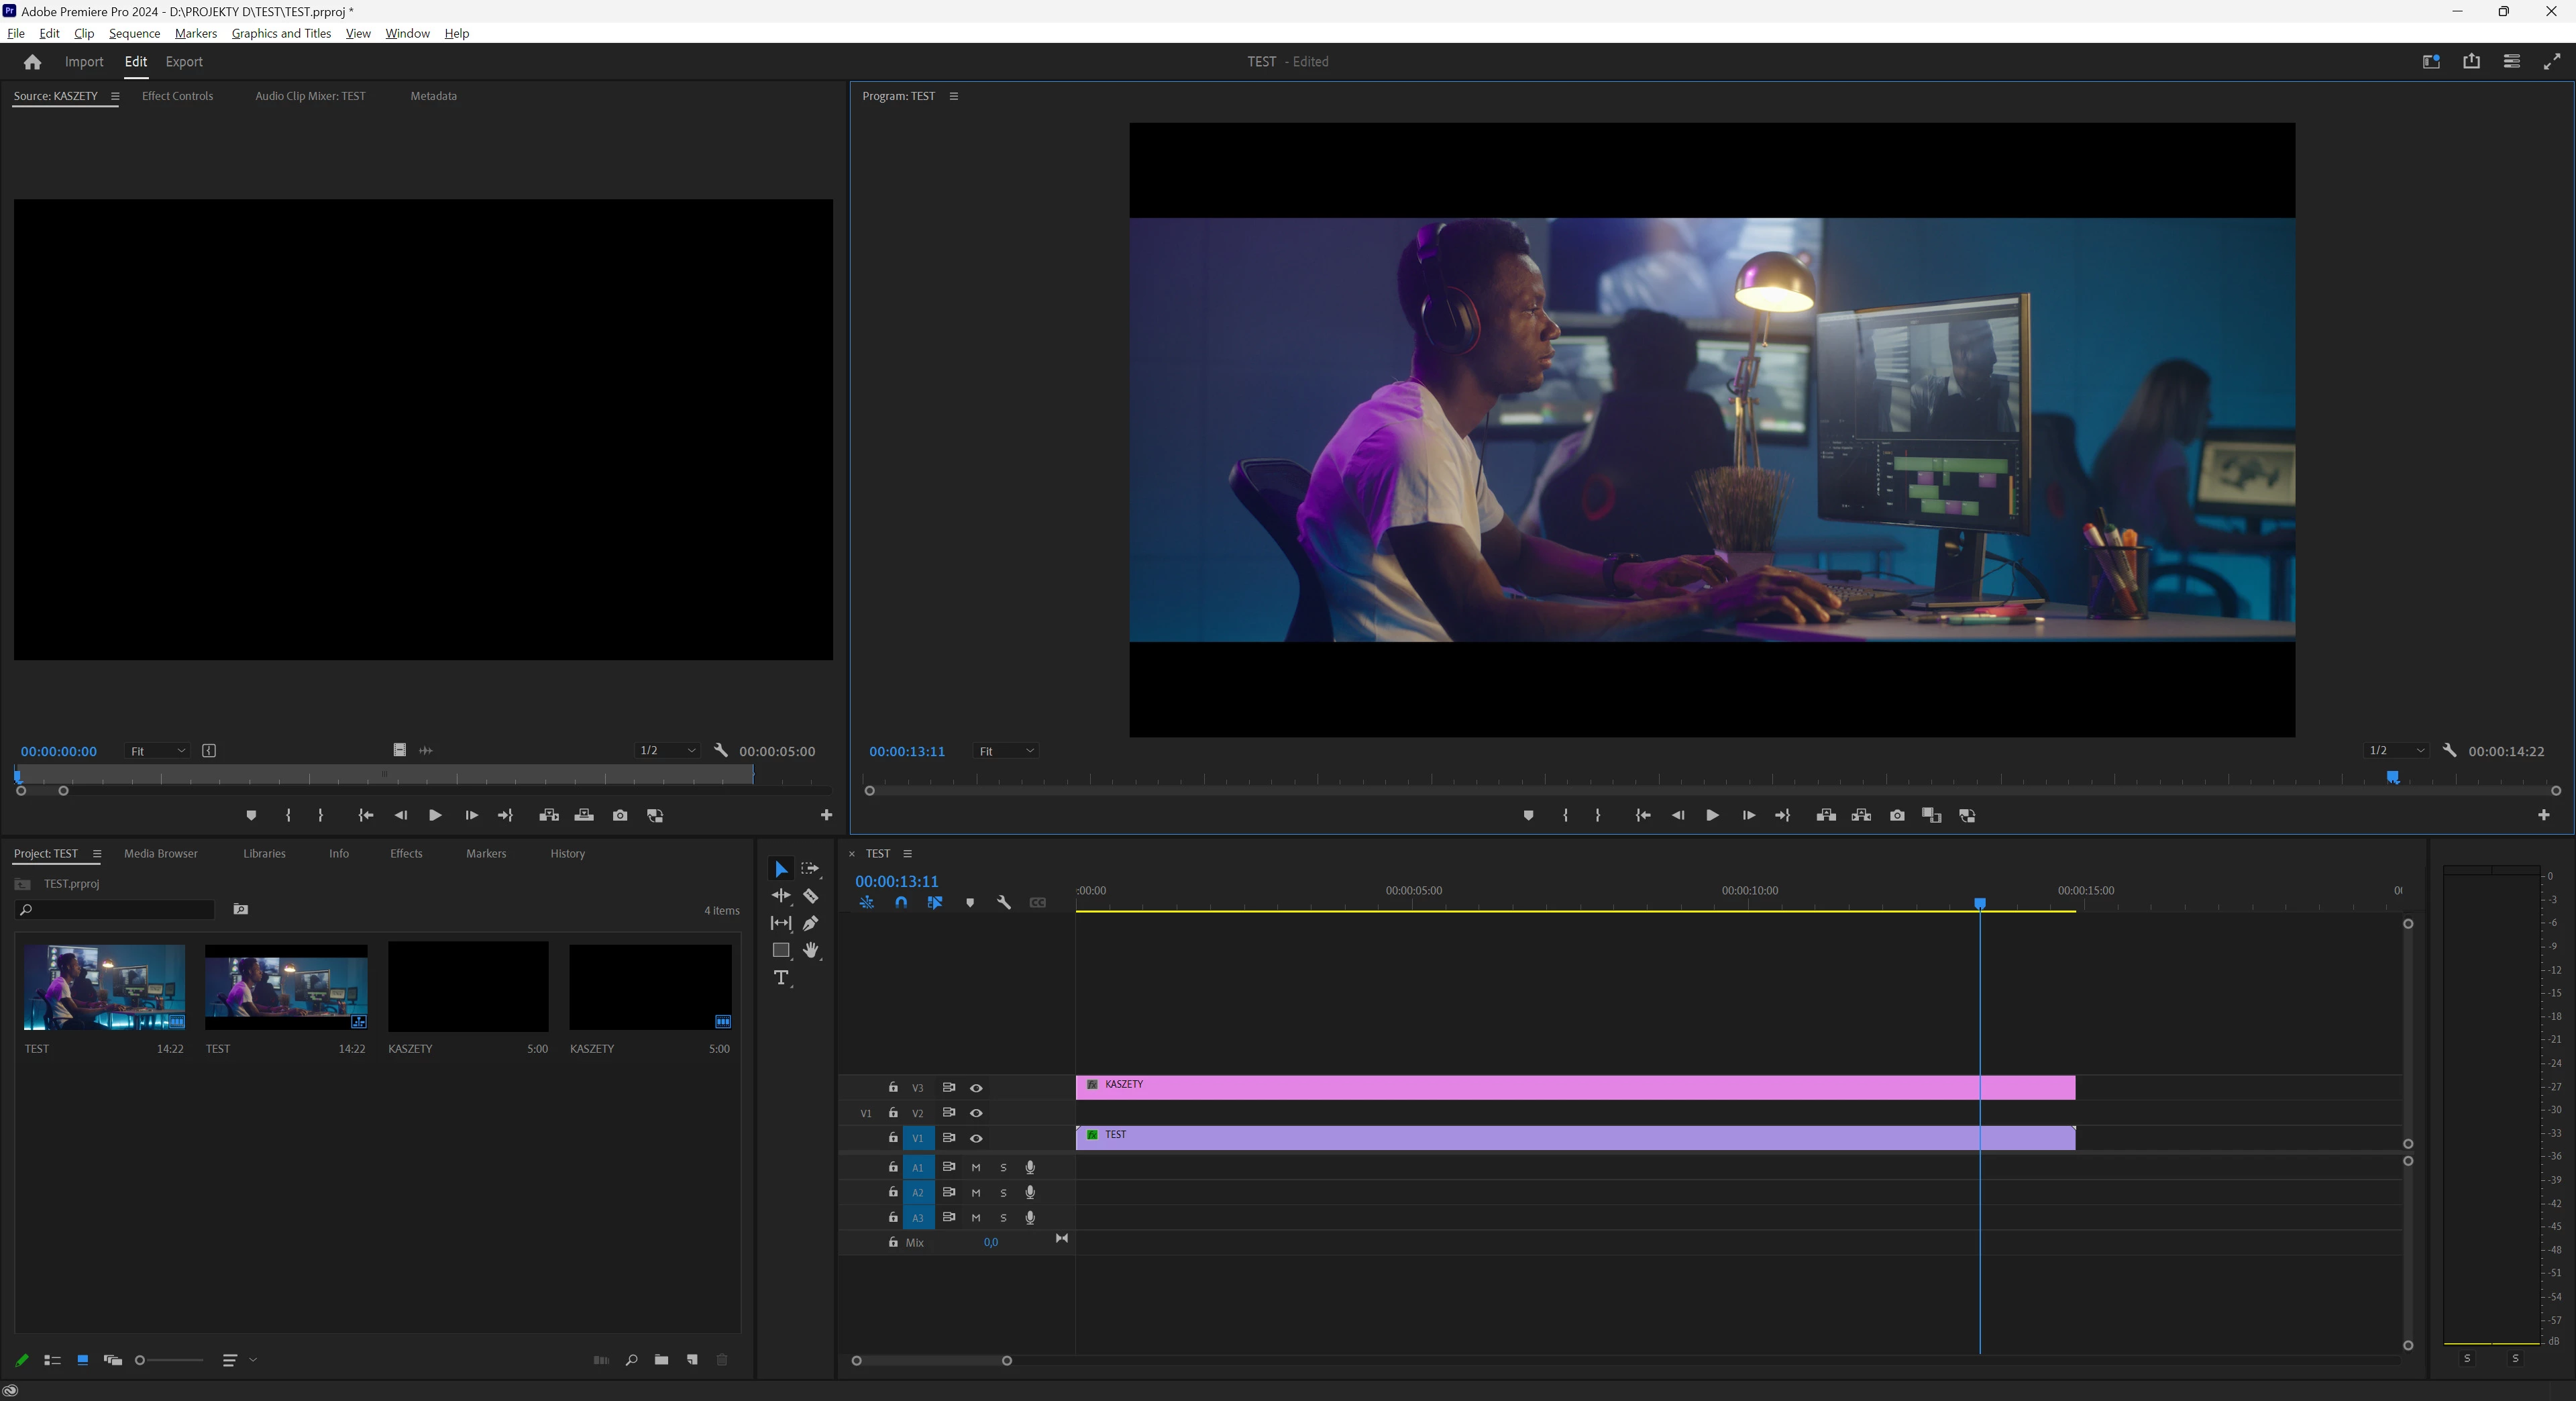The height and width of the screenshot is (1401, 2576).
Task: Go to the Export workspace
Action: click(184, 62)
